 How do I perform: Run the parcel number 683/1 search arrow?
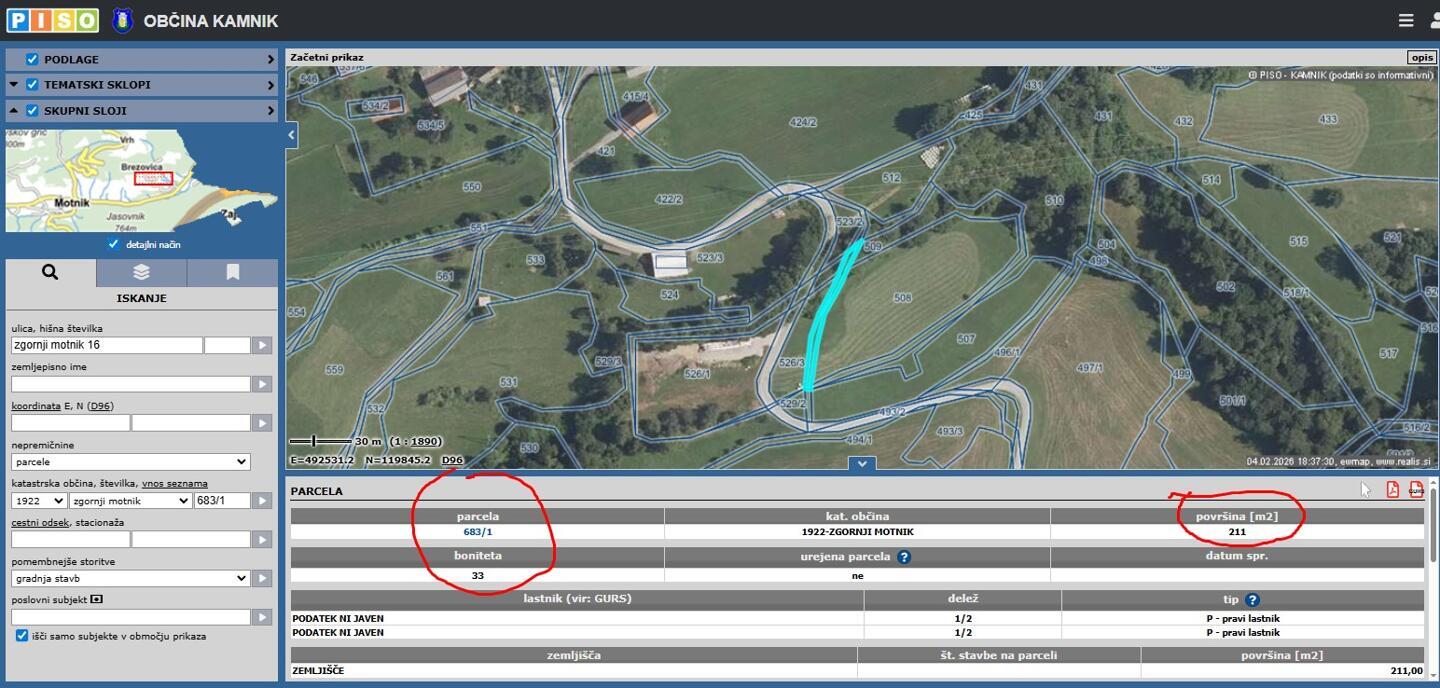click(x=262, y=501)
